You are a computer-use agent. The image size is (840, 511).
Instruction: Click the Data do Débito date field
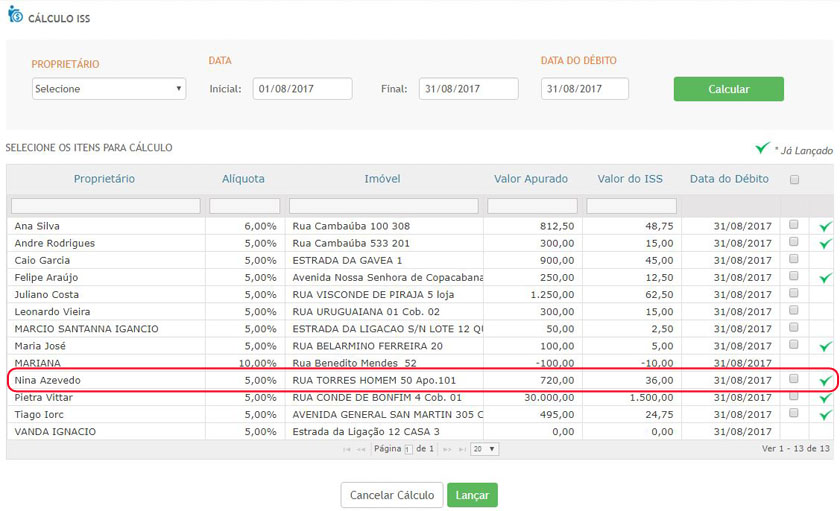[x=584, y=89]
